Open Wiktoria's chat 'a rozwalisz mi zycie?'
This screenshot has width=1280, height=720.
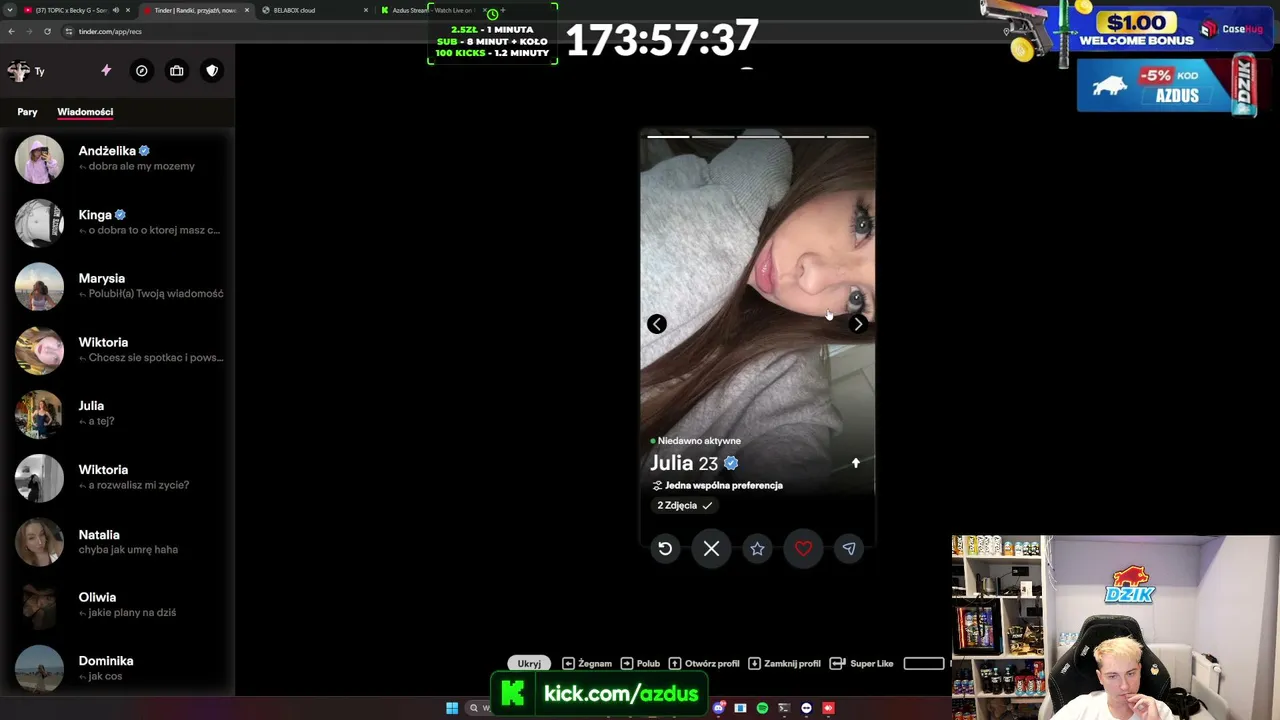point(117,478)
